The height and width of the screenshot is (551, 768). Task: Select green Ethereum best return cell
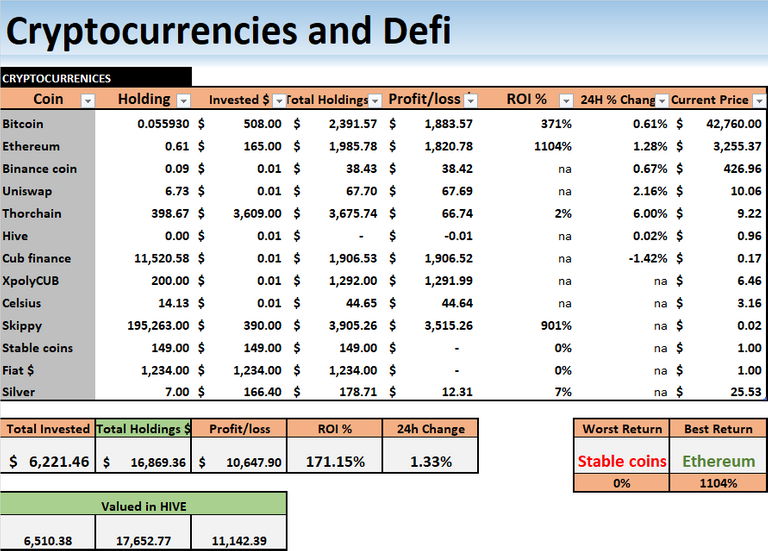pos(718,456)
